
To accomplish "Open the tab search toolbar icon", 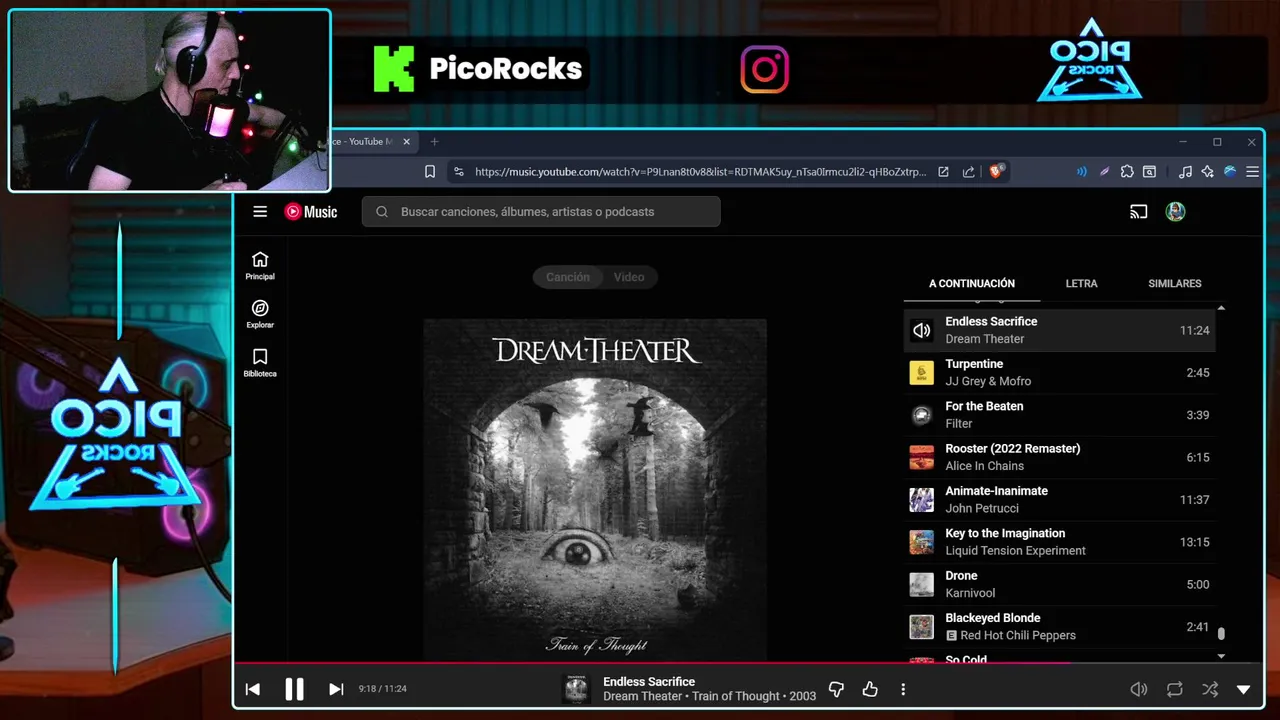I will pos(1150,172).
